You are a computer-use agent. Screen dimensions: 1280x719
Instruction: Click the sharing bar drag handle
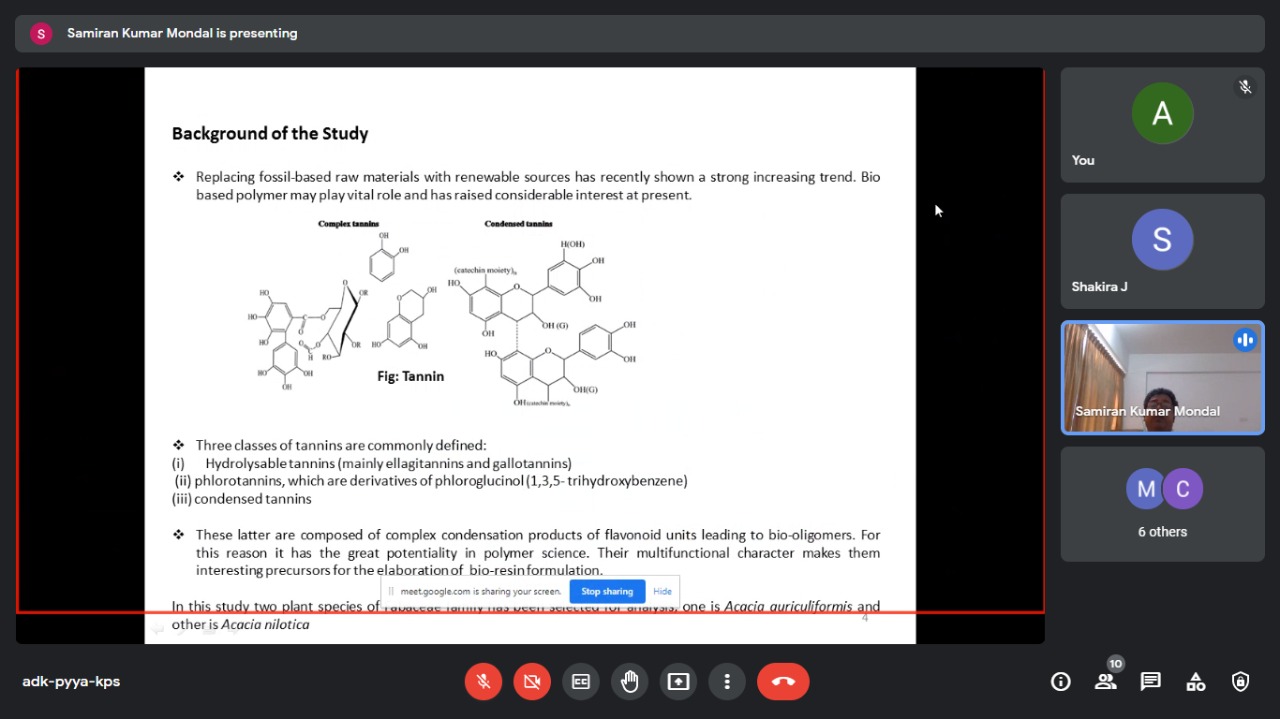391,591
